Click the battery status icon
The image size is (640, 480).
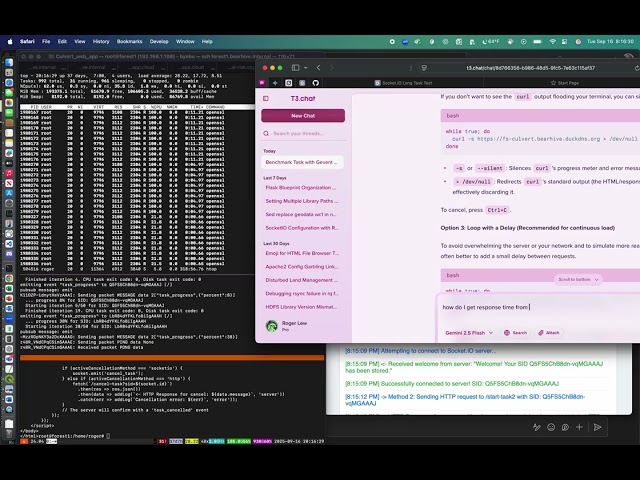click(x=538, y=42)
